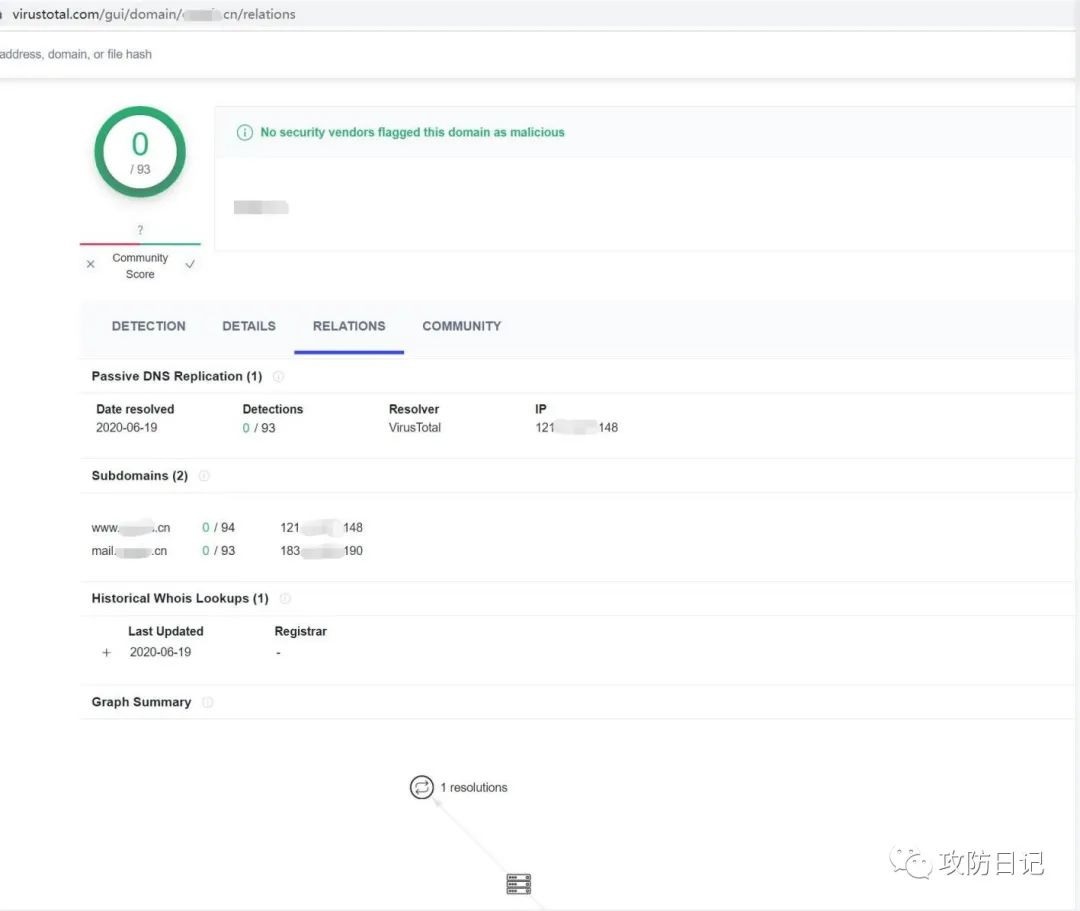Click info icon next to Graph Summary
1080x911 pixels.
click(x=207, y=702)
